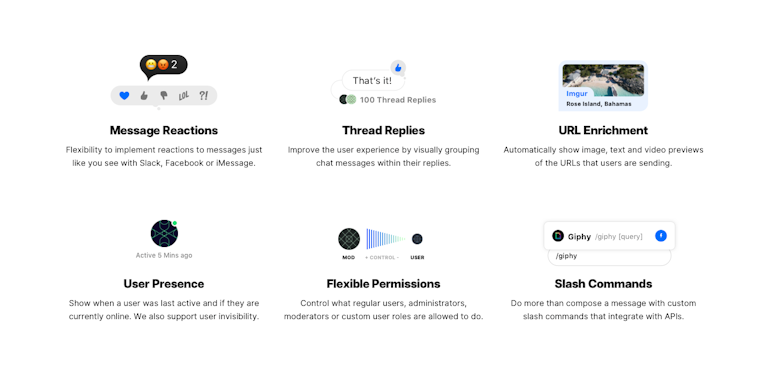This screenshot has width=768, height=383.
Task: Open the 100 Thread Replies link
Action: coord(398,100)
